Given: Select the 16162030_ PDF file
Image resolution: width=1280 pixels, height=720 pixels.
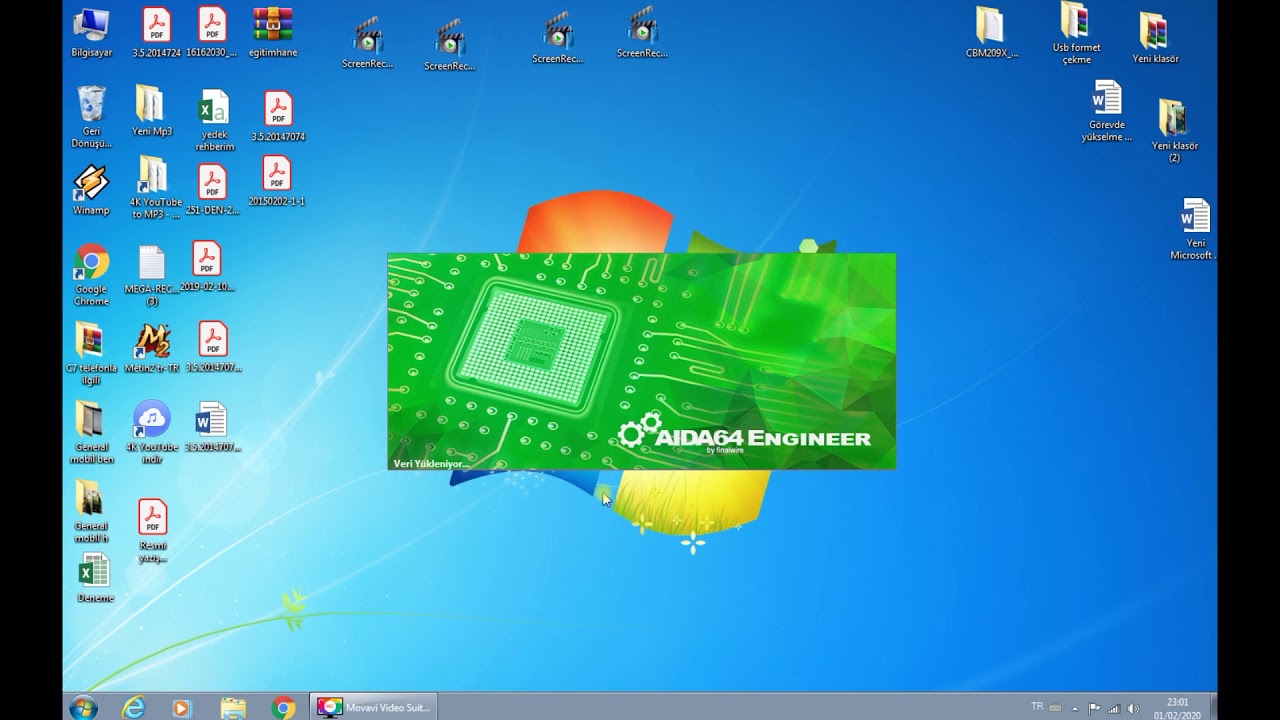Looking at the screenshot, I should (212, 33).
